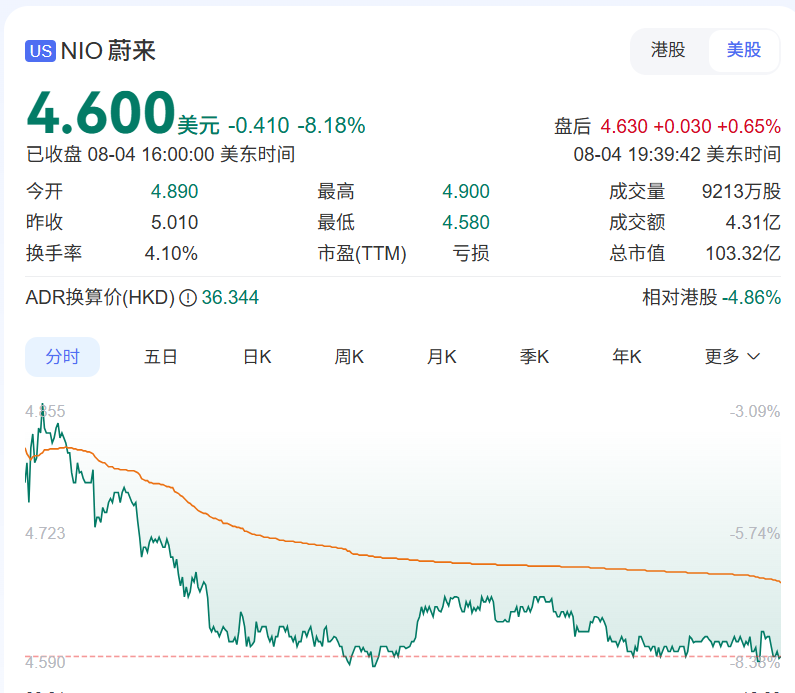
Task: Click the turnover amount 4.31亿
Action: [x=753, y=223]
